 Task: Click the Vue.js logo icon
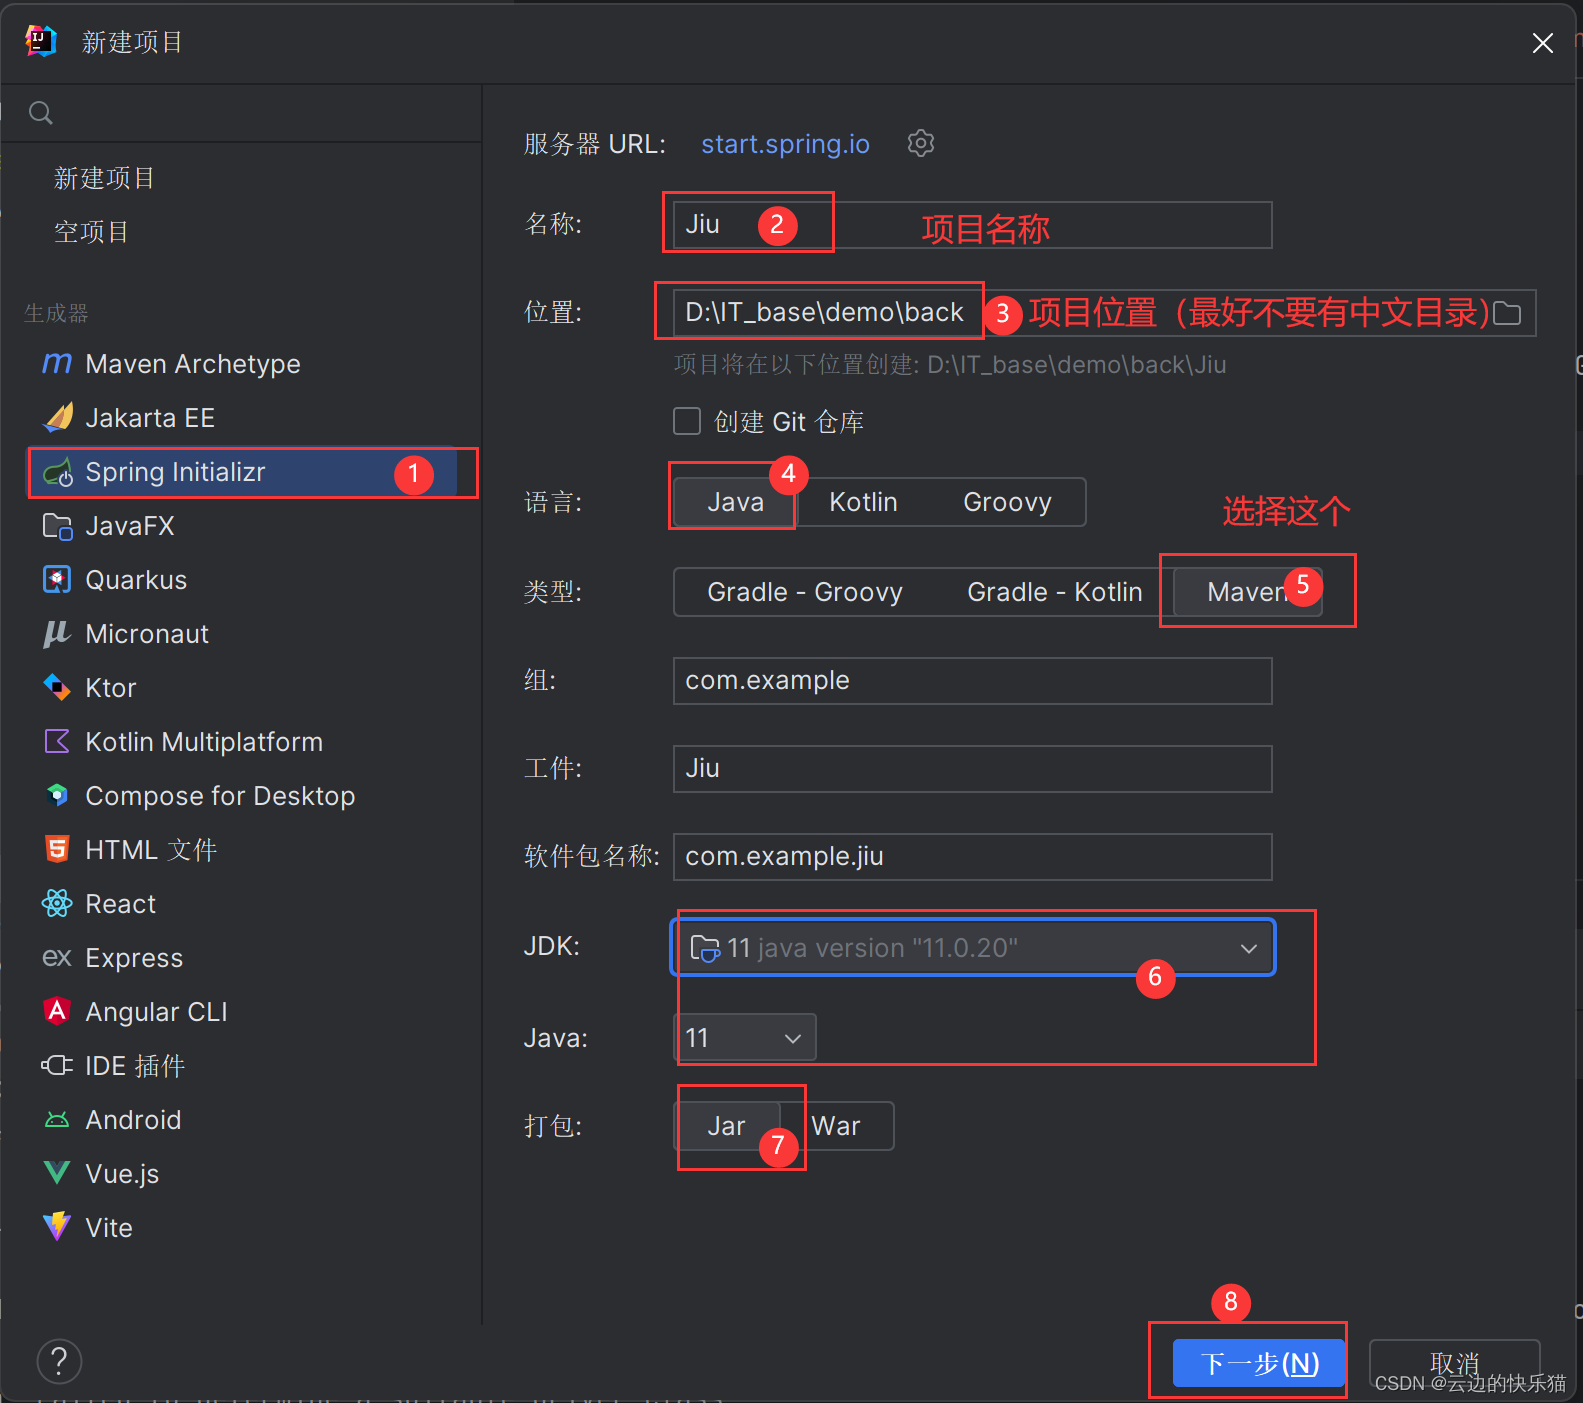[57, 1173]
